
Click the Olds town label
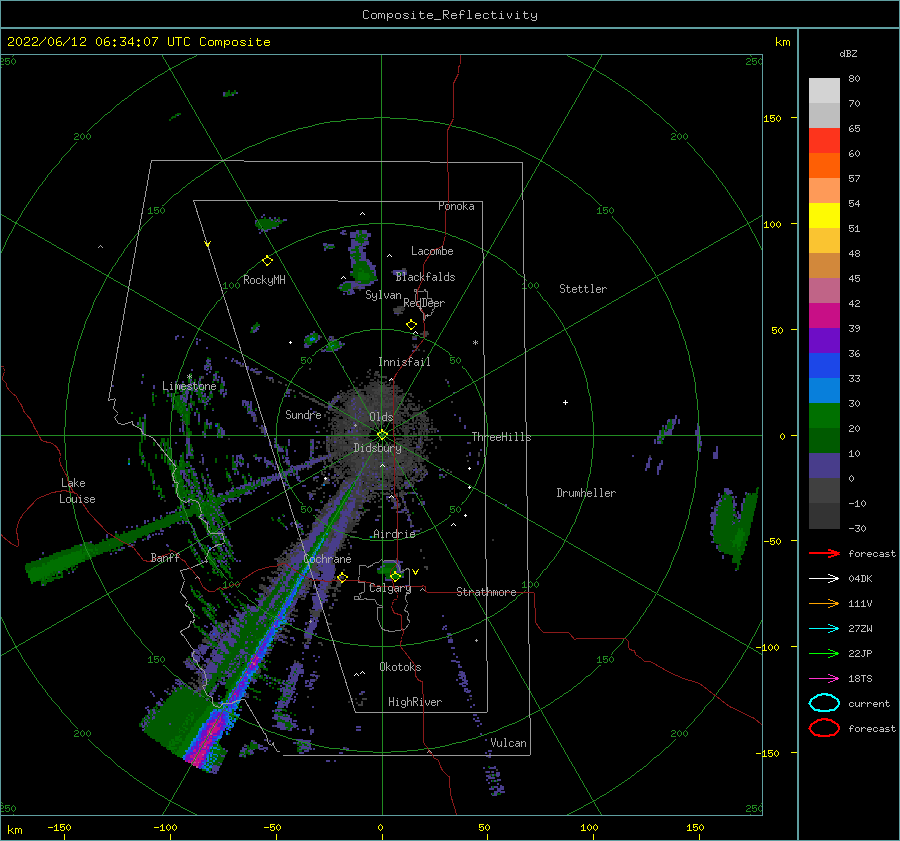pyautogui.click(x=381, y=417)
